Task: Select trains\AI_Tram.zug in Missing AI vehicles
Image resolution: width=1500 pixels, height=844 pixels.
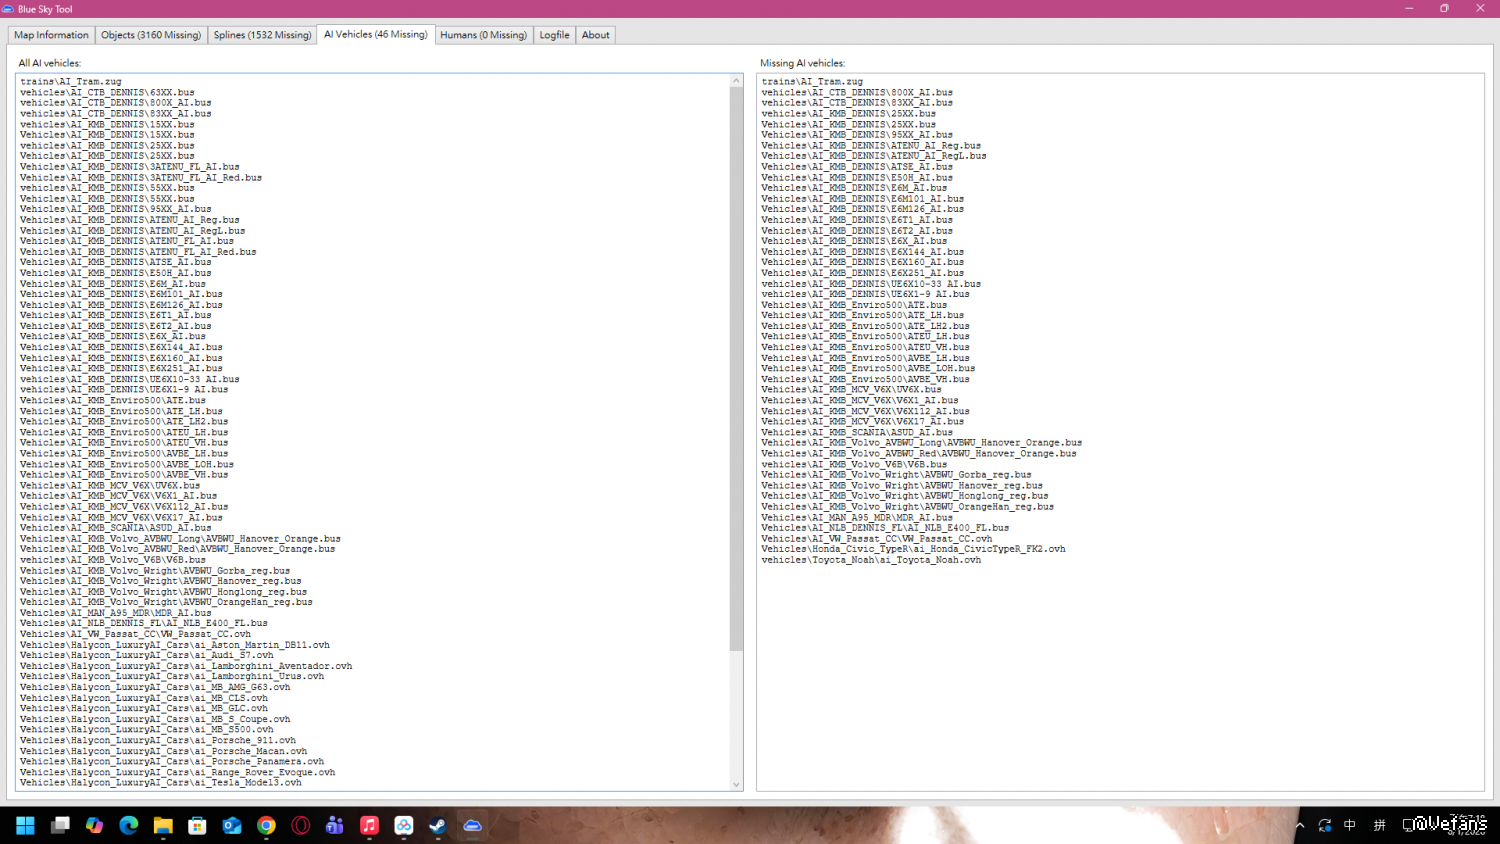Action: 812,82
